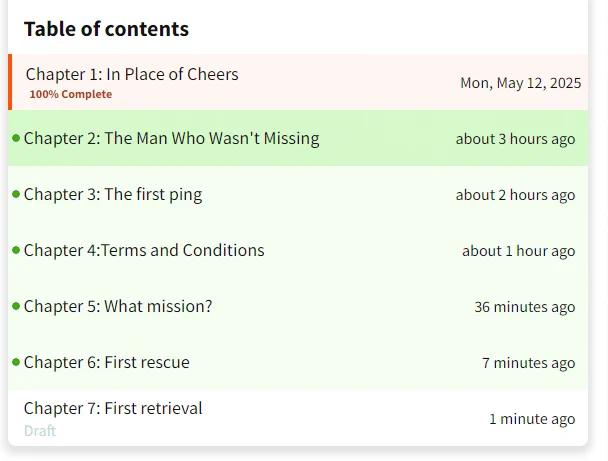Click green dot beside Chapter 2
Screen dimensions: 608x461
pyautogui.click(x=16, y=138)
